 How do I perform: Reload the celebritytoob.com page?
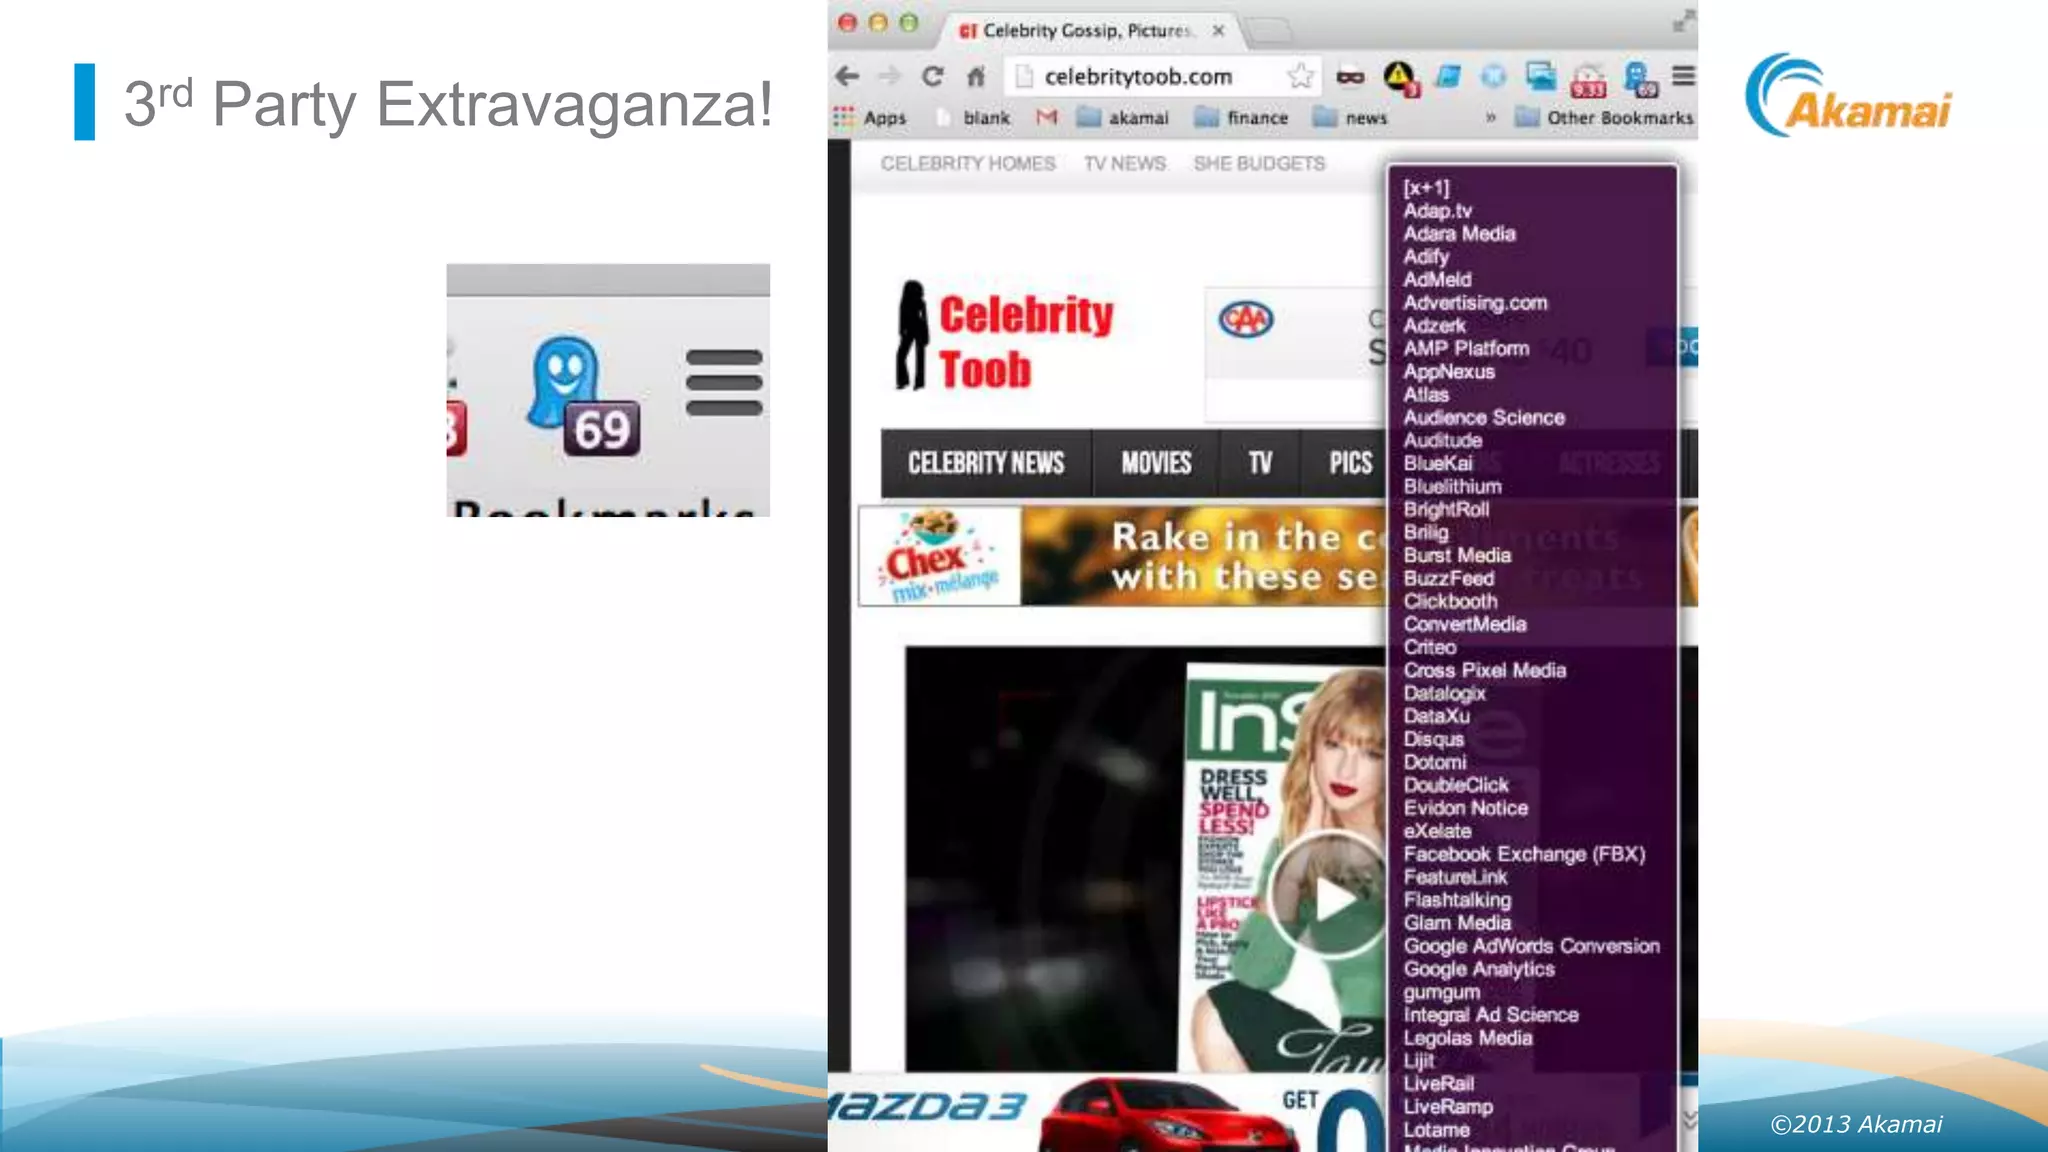pos(932,76)
